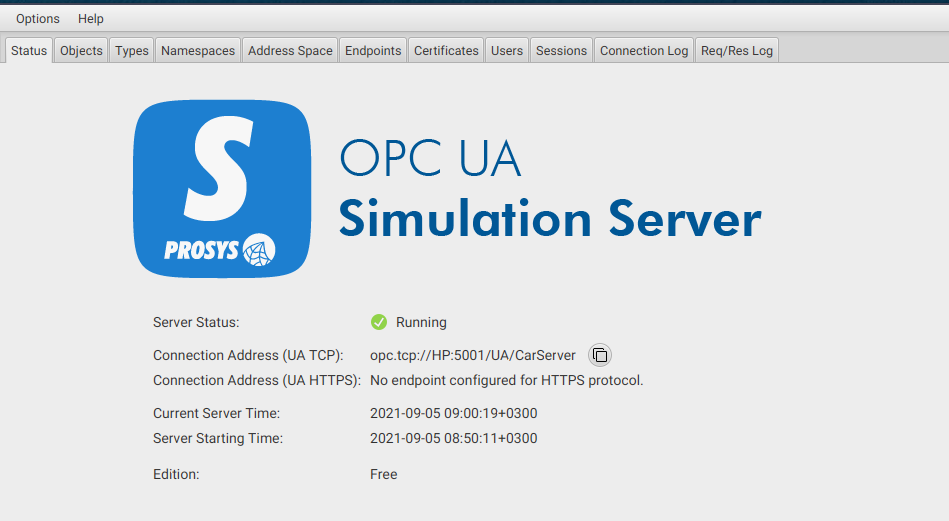Screen dimensions: 949x521
Task: Click the Prosys S logo
Action: pos(222,189)
